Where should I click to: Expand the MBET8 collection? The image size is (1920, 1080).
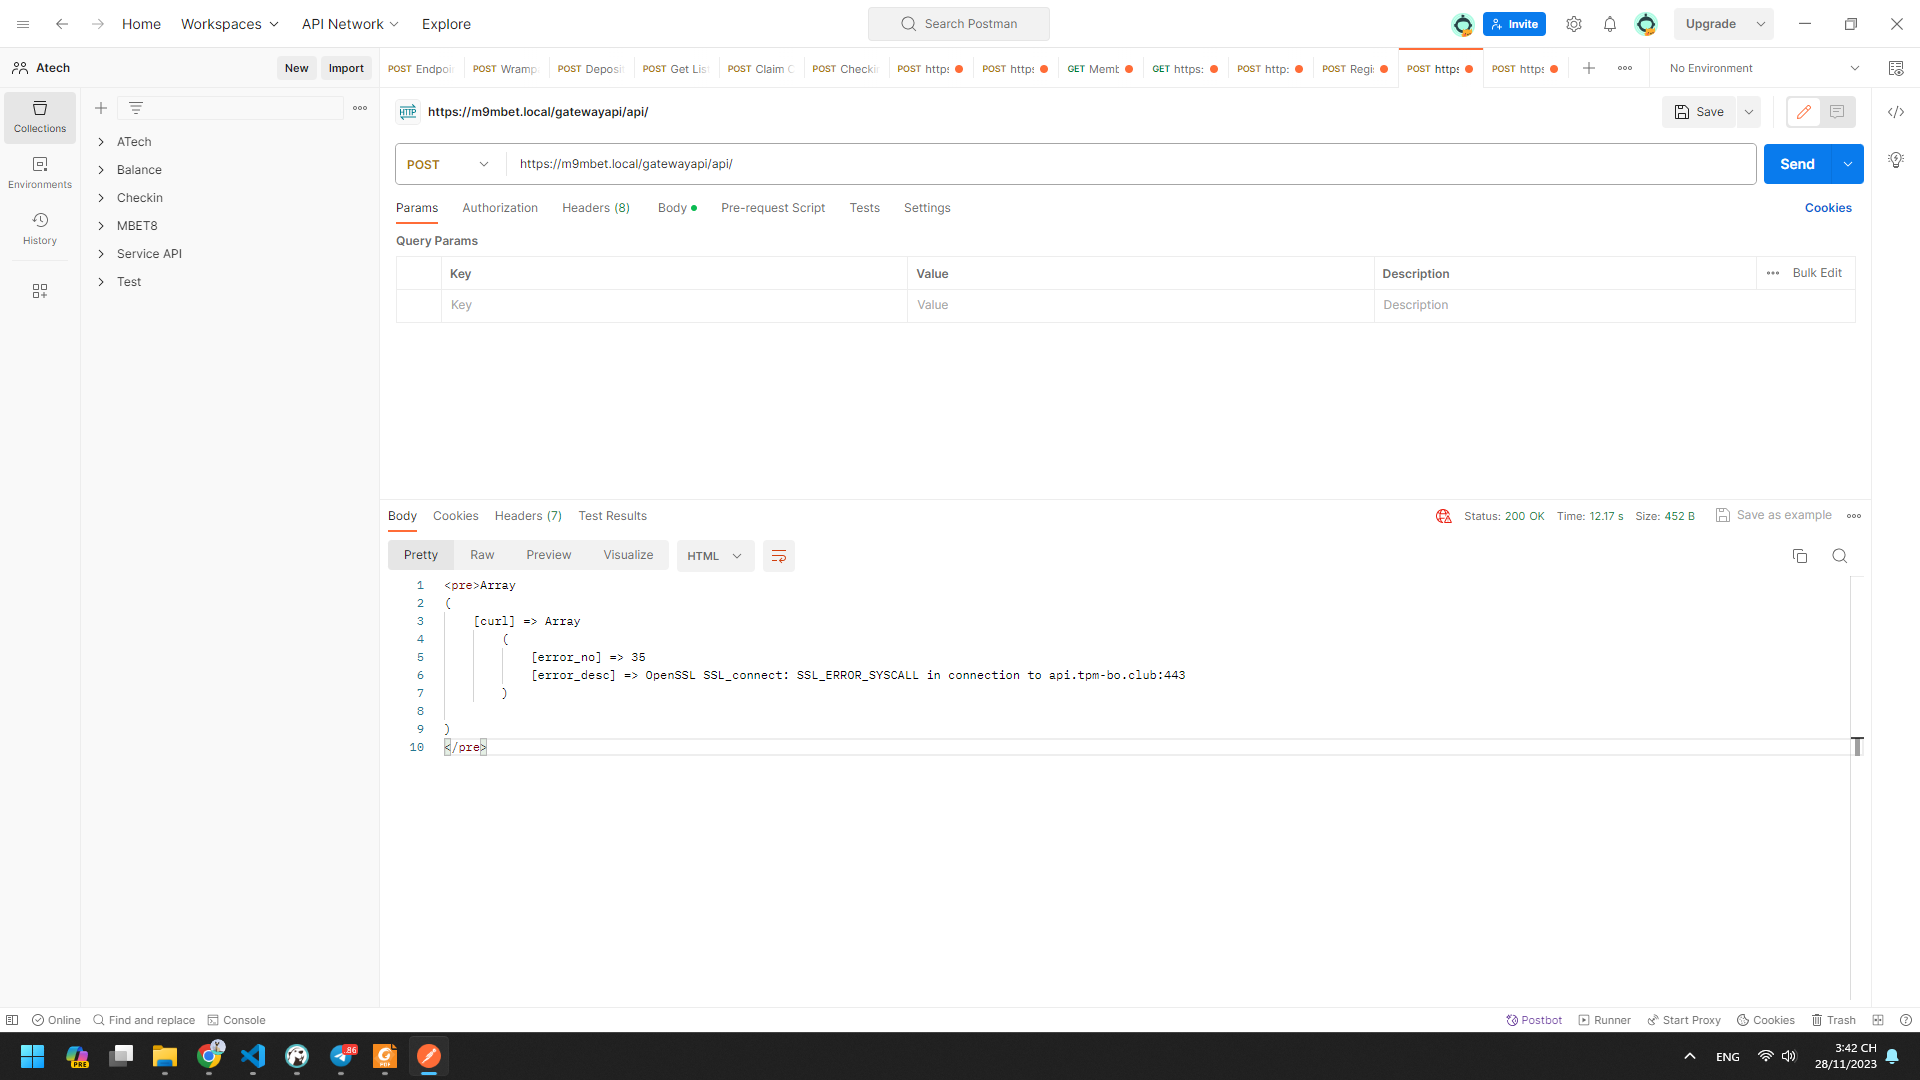click(101, 226)
